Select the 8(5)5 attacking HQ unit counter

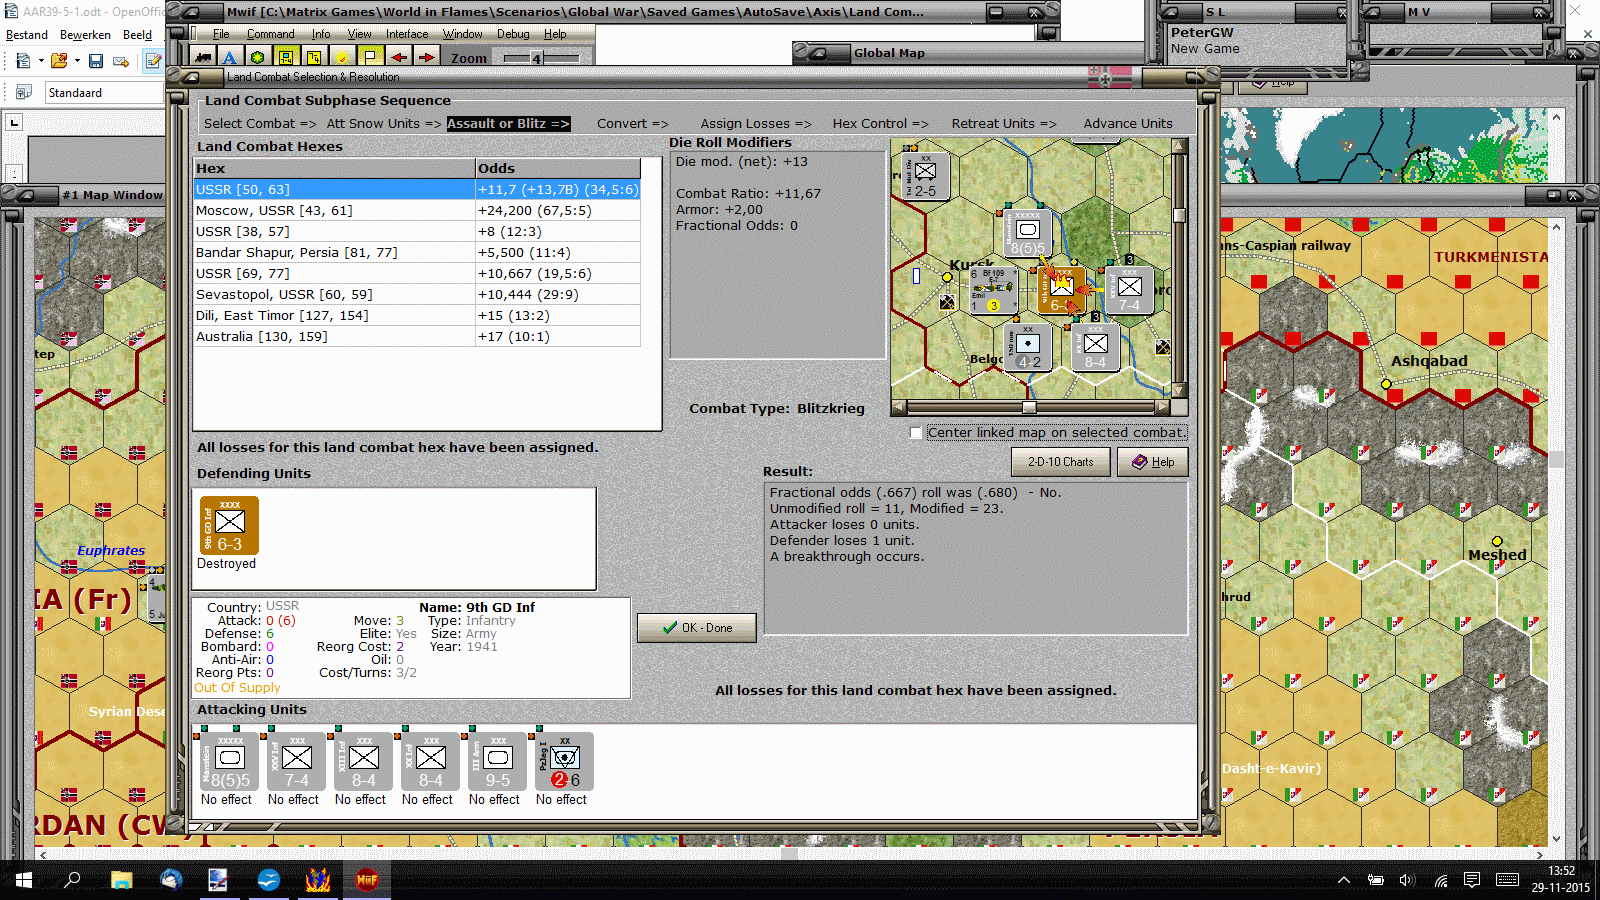click(230, 762)
